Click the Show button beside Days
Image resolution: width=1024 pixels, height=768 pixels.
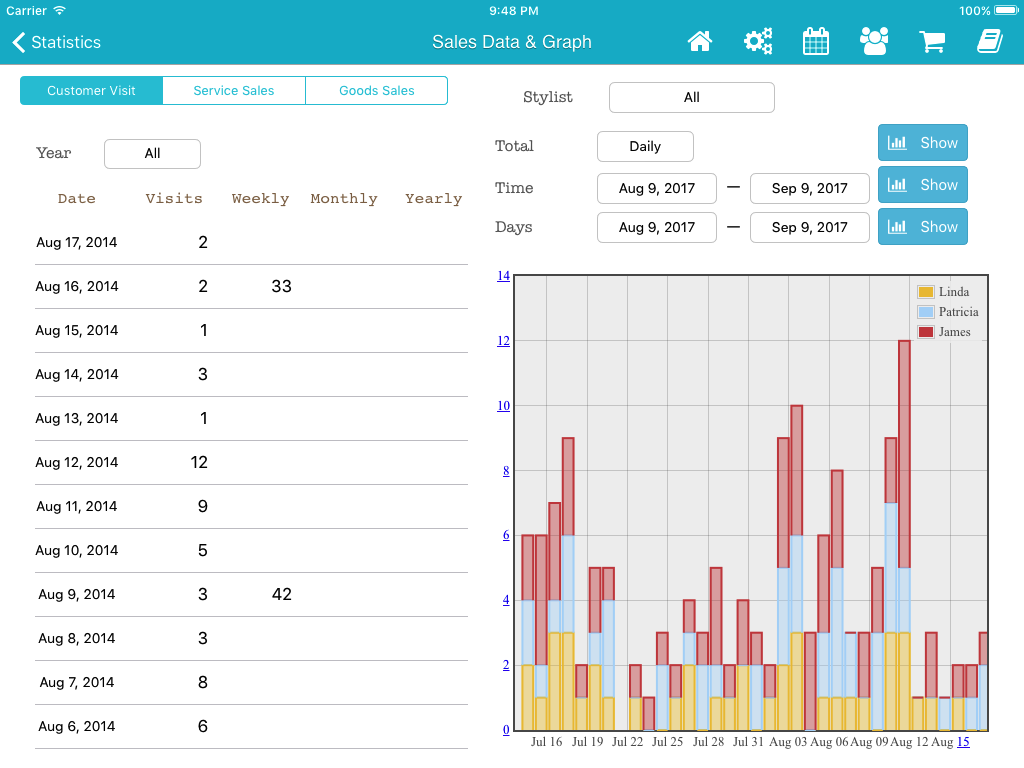pyautogui.click(x=922, y=227)
